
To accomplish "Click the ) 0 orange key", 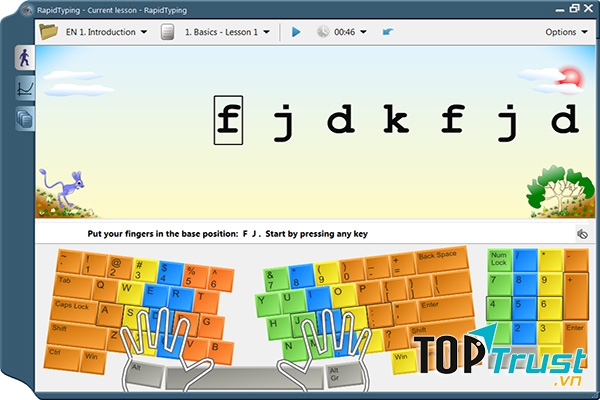I will [x=351, y=271].
